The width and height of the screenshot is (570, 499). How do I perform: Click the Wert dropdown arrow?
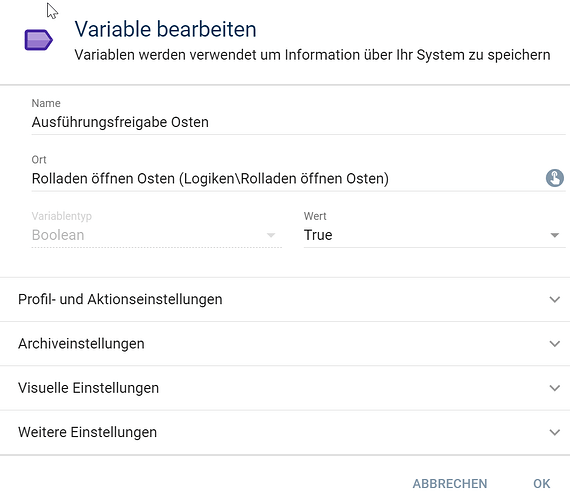click(x=555, y=235)
